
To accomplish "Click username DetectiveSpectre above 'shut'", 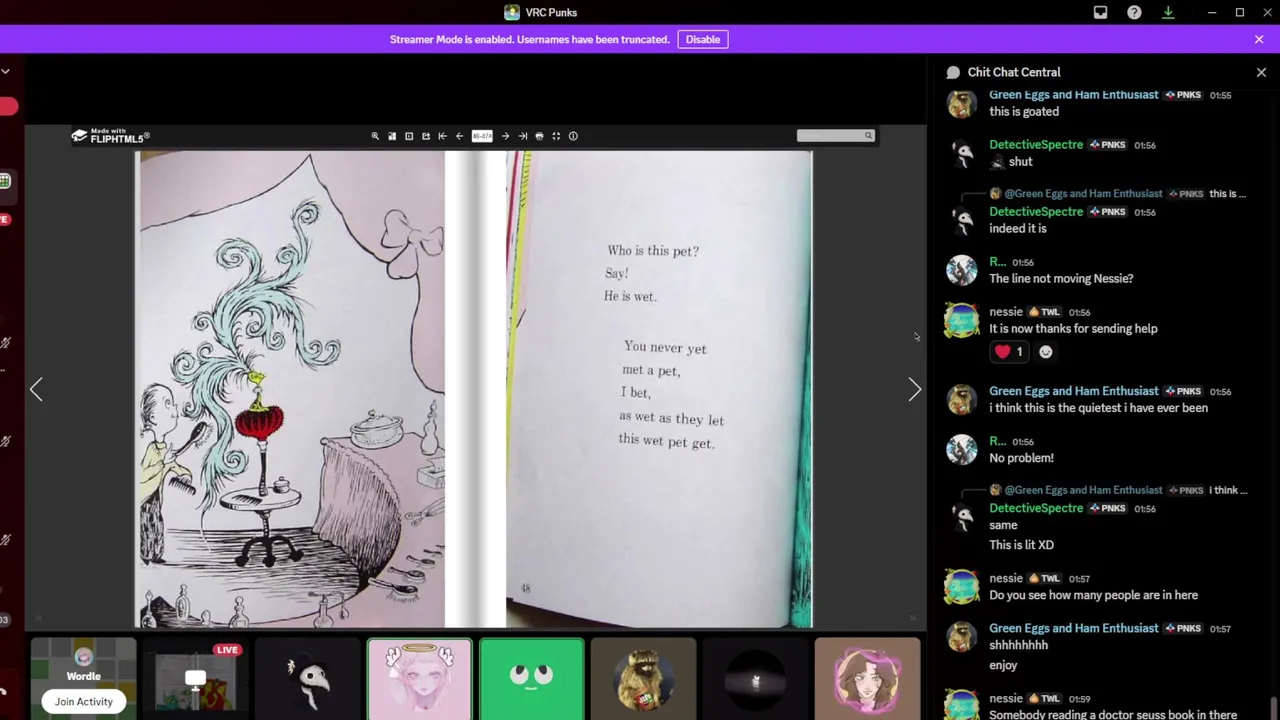I will pos(1036,145).
